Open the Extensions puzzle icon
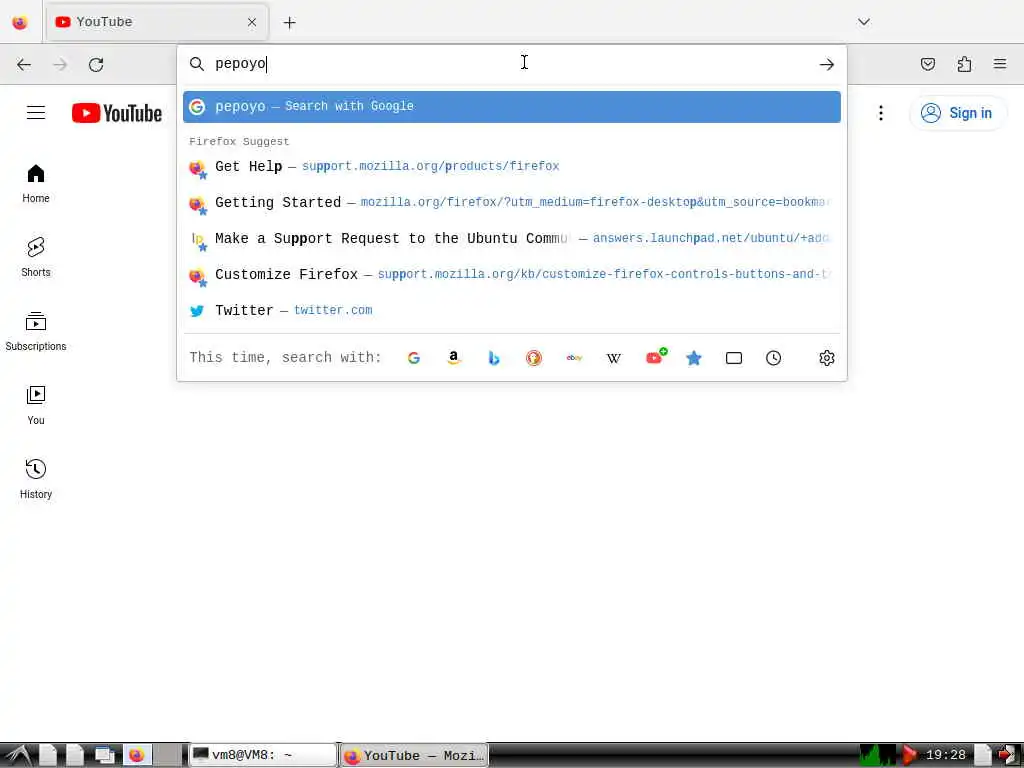Viewport: 1024px width, 768px height. tap(964, 64)
